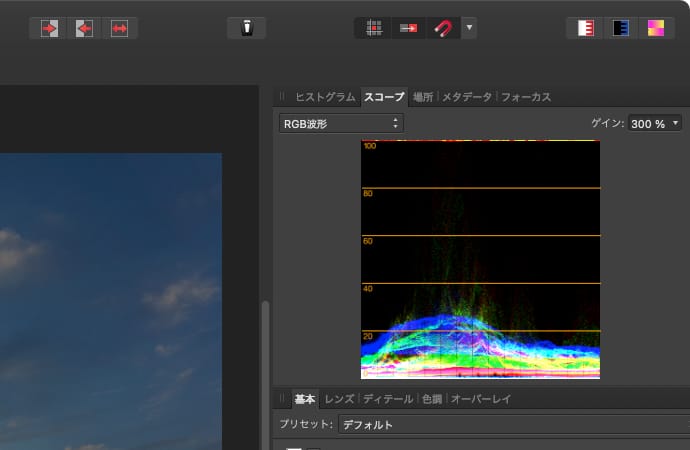
Task: Open the RGB波形 scope type dropdown
Action: click(x=341, y=123)
